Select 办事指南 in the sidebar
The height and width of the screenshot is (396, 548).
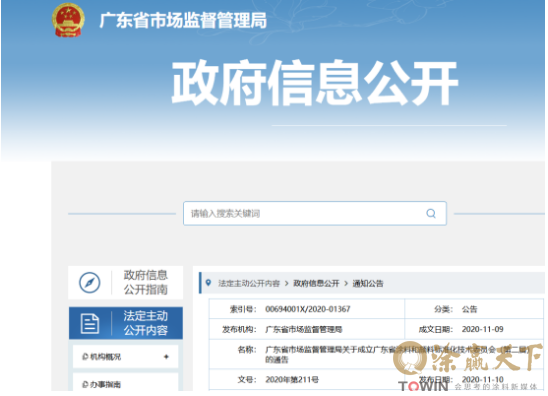(x=125, y=382)
